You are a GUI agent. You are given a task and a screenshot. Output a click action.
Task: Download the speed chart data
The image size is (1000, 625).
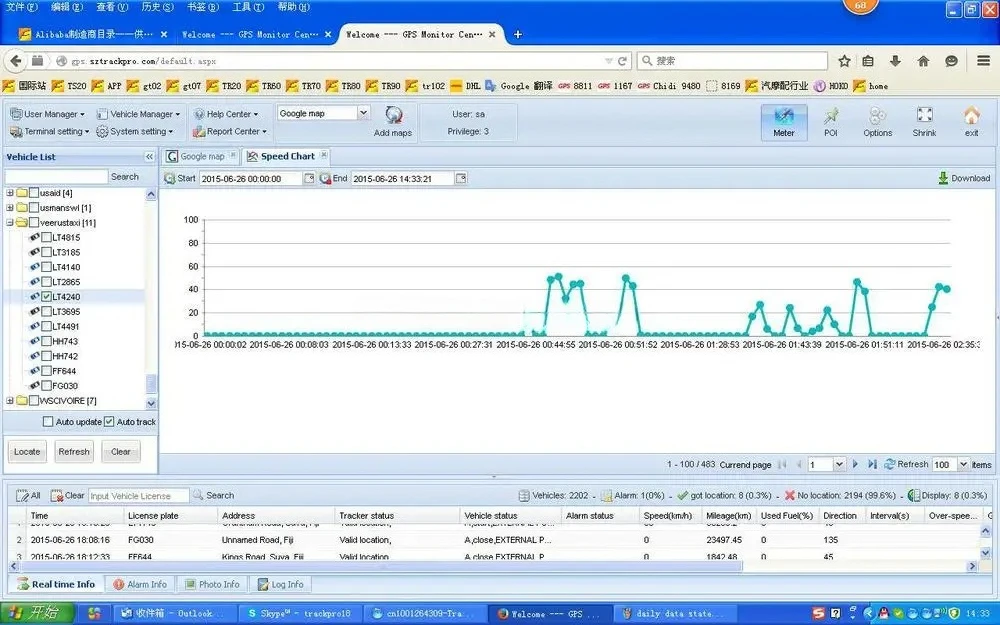[964, 178]
